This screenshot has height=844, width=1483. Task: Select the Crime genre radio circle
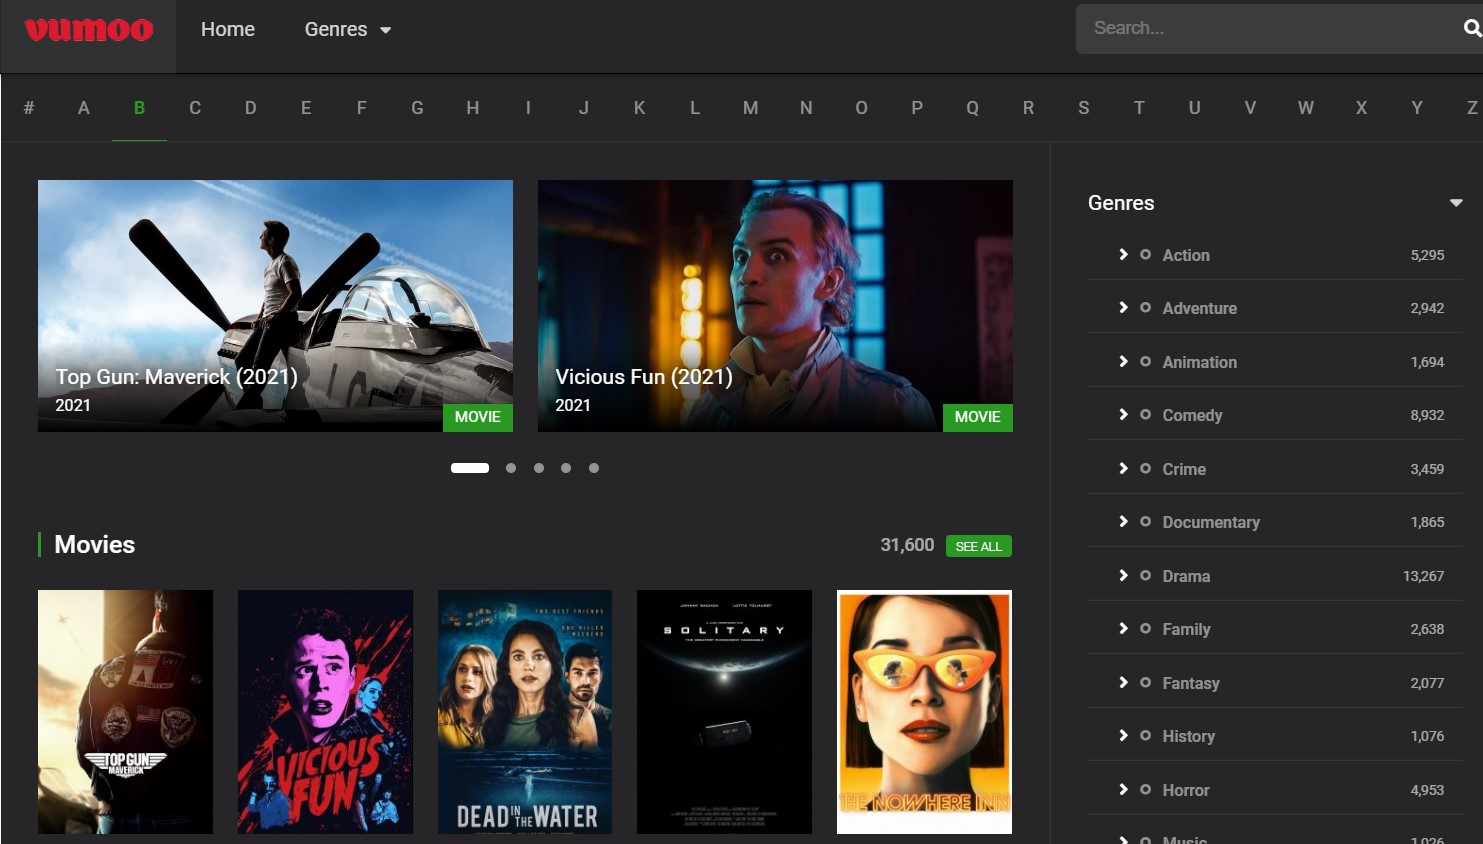[1145, 468]
